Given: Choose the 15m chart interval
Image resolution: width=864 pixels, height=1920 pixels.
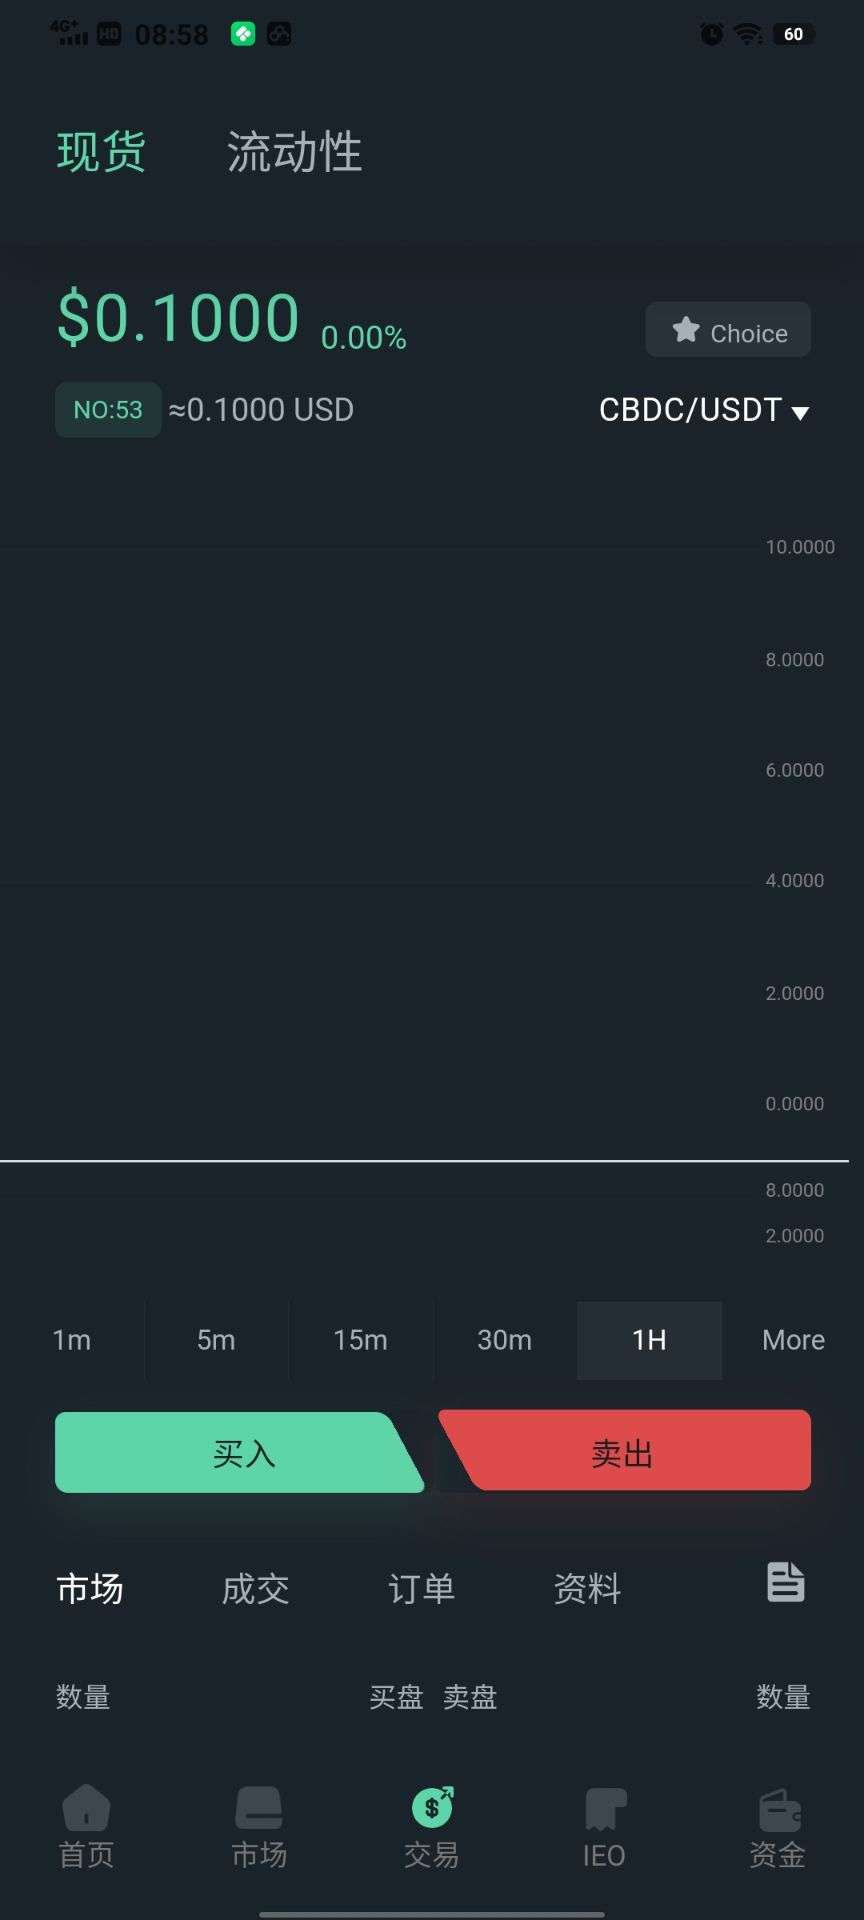Looking at the screenshot, I should (360, 1340).
